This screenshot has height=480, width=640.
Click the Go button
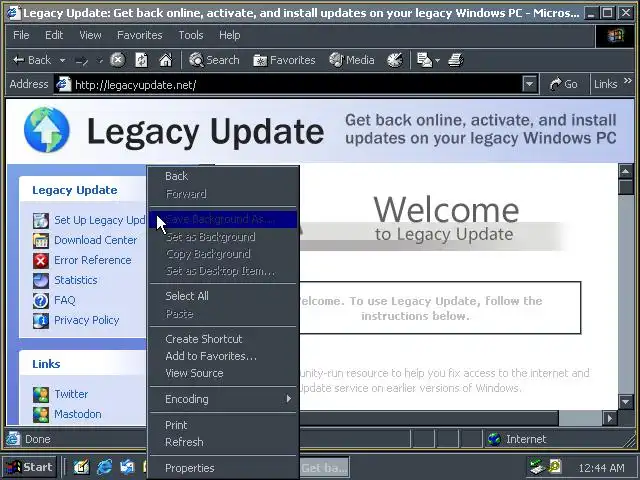pos(563,84)
